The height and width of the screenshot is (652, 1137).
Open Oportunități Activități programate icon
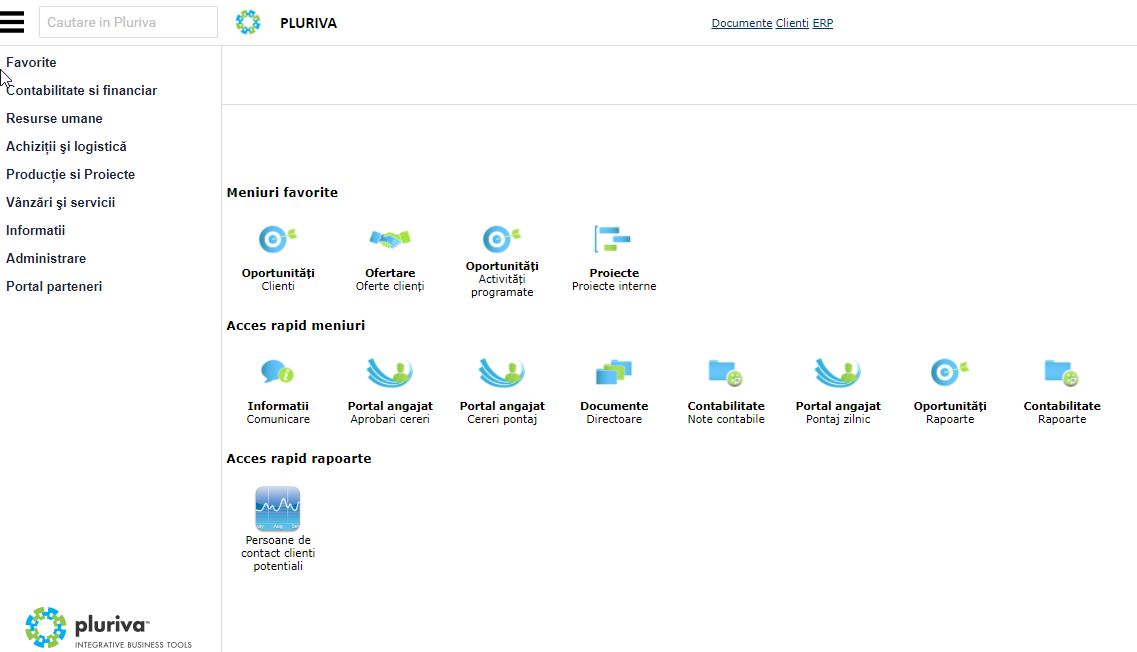pos(502,239)
